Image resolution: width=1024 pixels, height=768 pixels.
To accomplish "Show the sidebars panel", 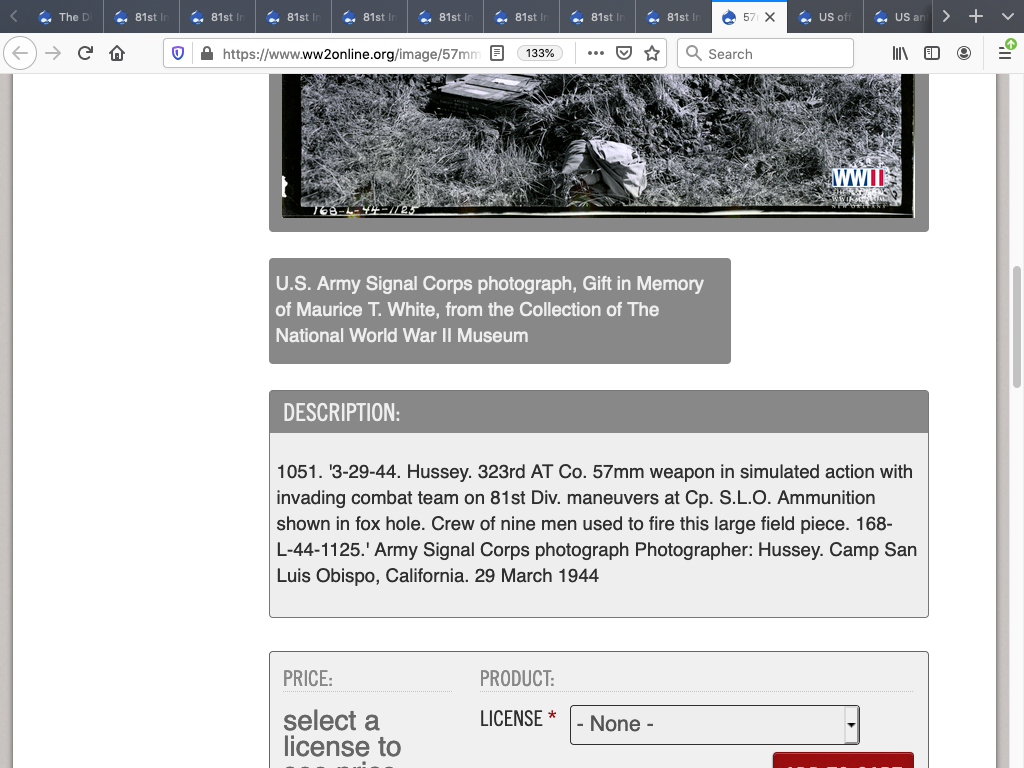I will (x=932, y=53).
